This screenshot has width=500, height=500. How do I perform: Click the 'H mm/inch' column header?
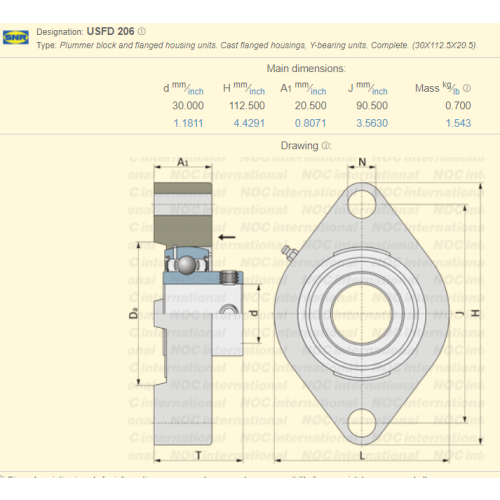click(x=244, y=88)
